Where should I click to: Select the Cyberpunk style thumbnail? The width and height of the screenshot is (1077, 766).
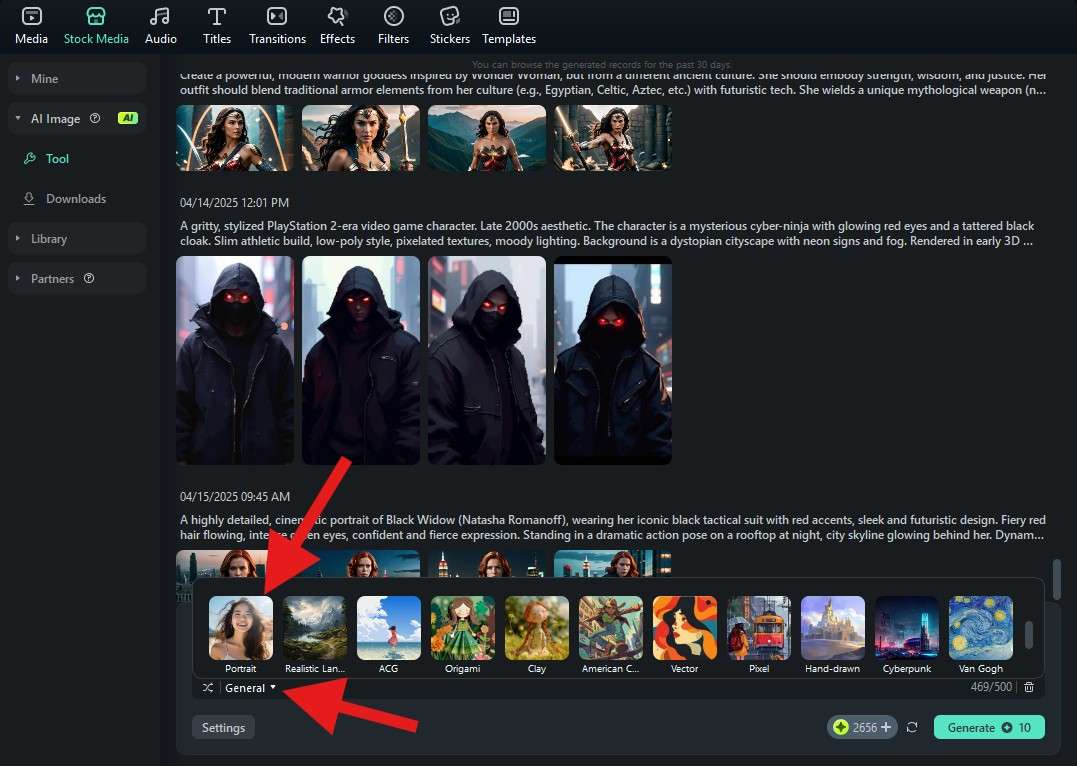click(907, 628)
